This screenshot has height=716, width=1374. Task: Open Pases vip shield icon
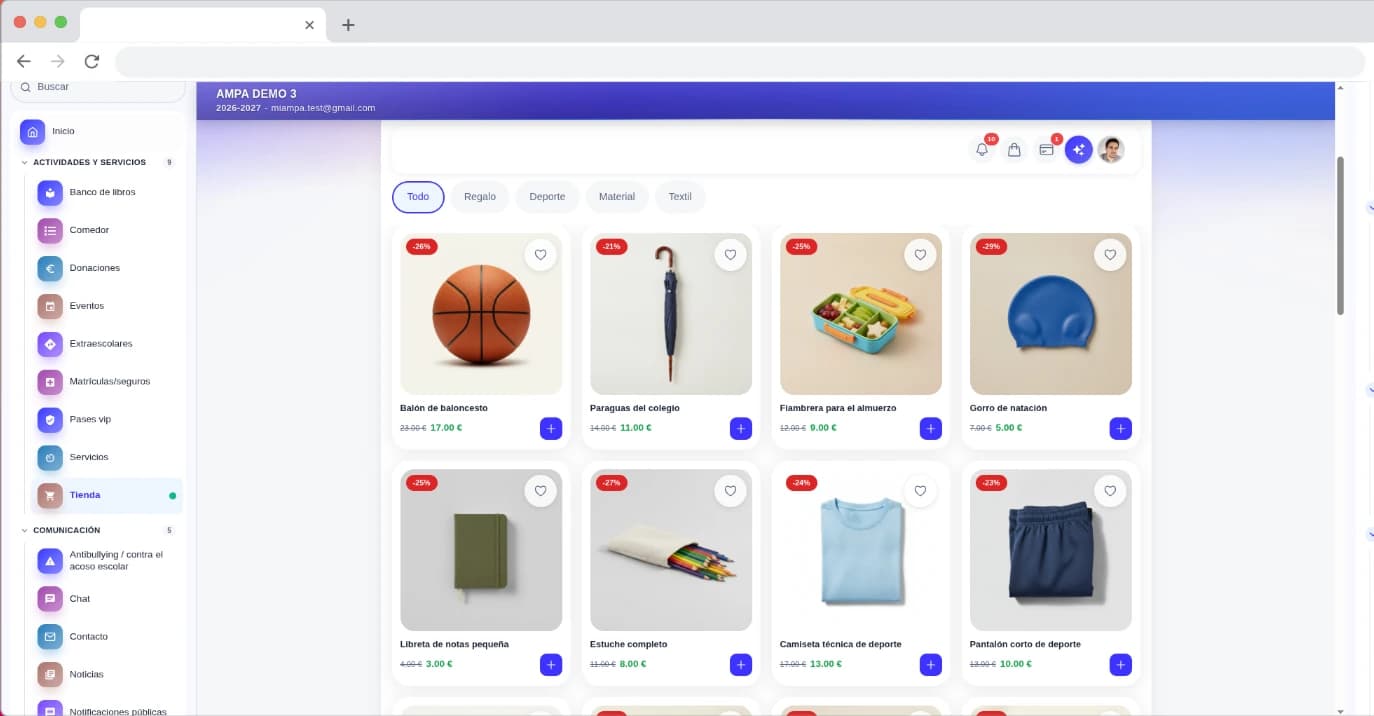coord(50,420)
